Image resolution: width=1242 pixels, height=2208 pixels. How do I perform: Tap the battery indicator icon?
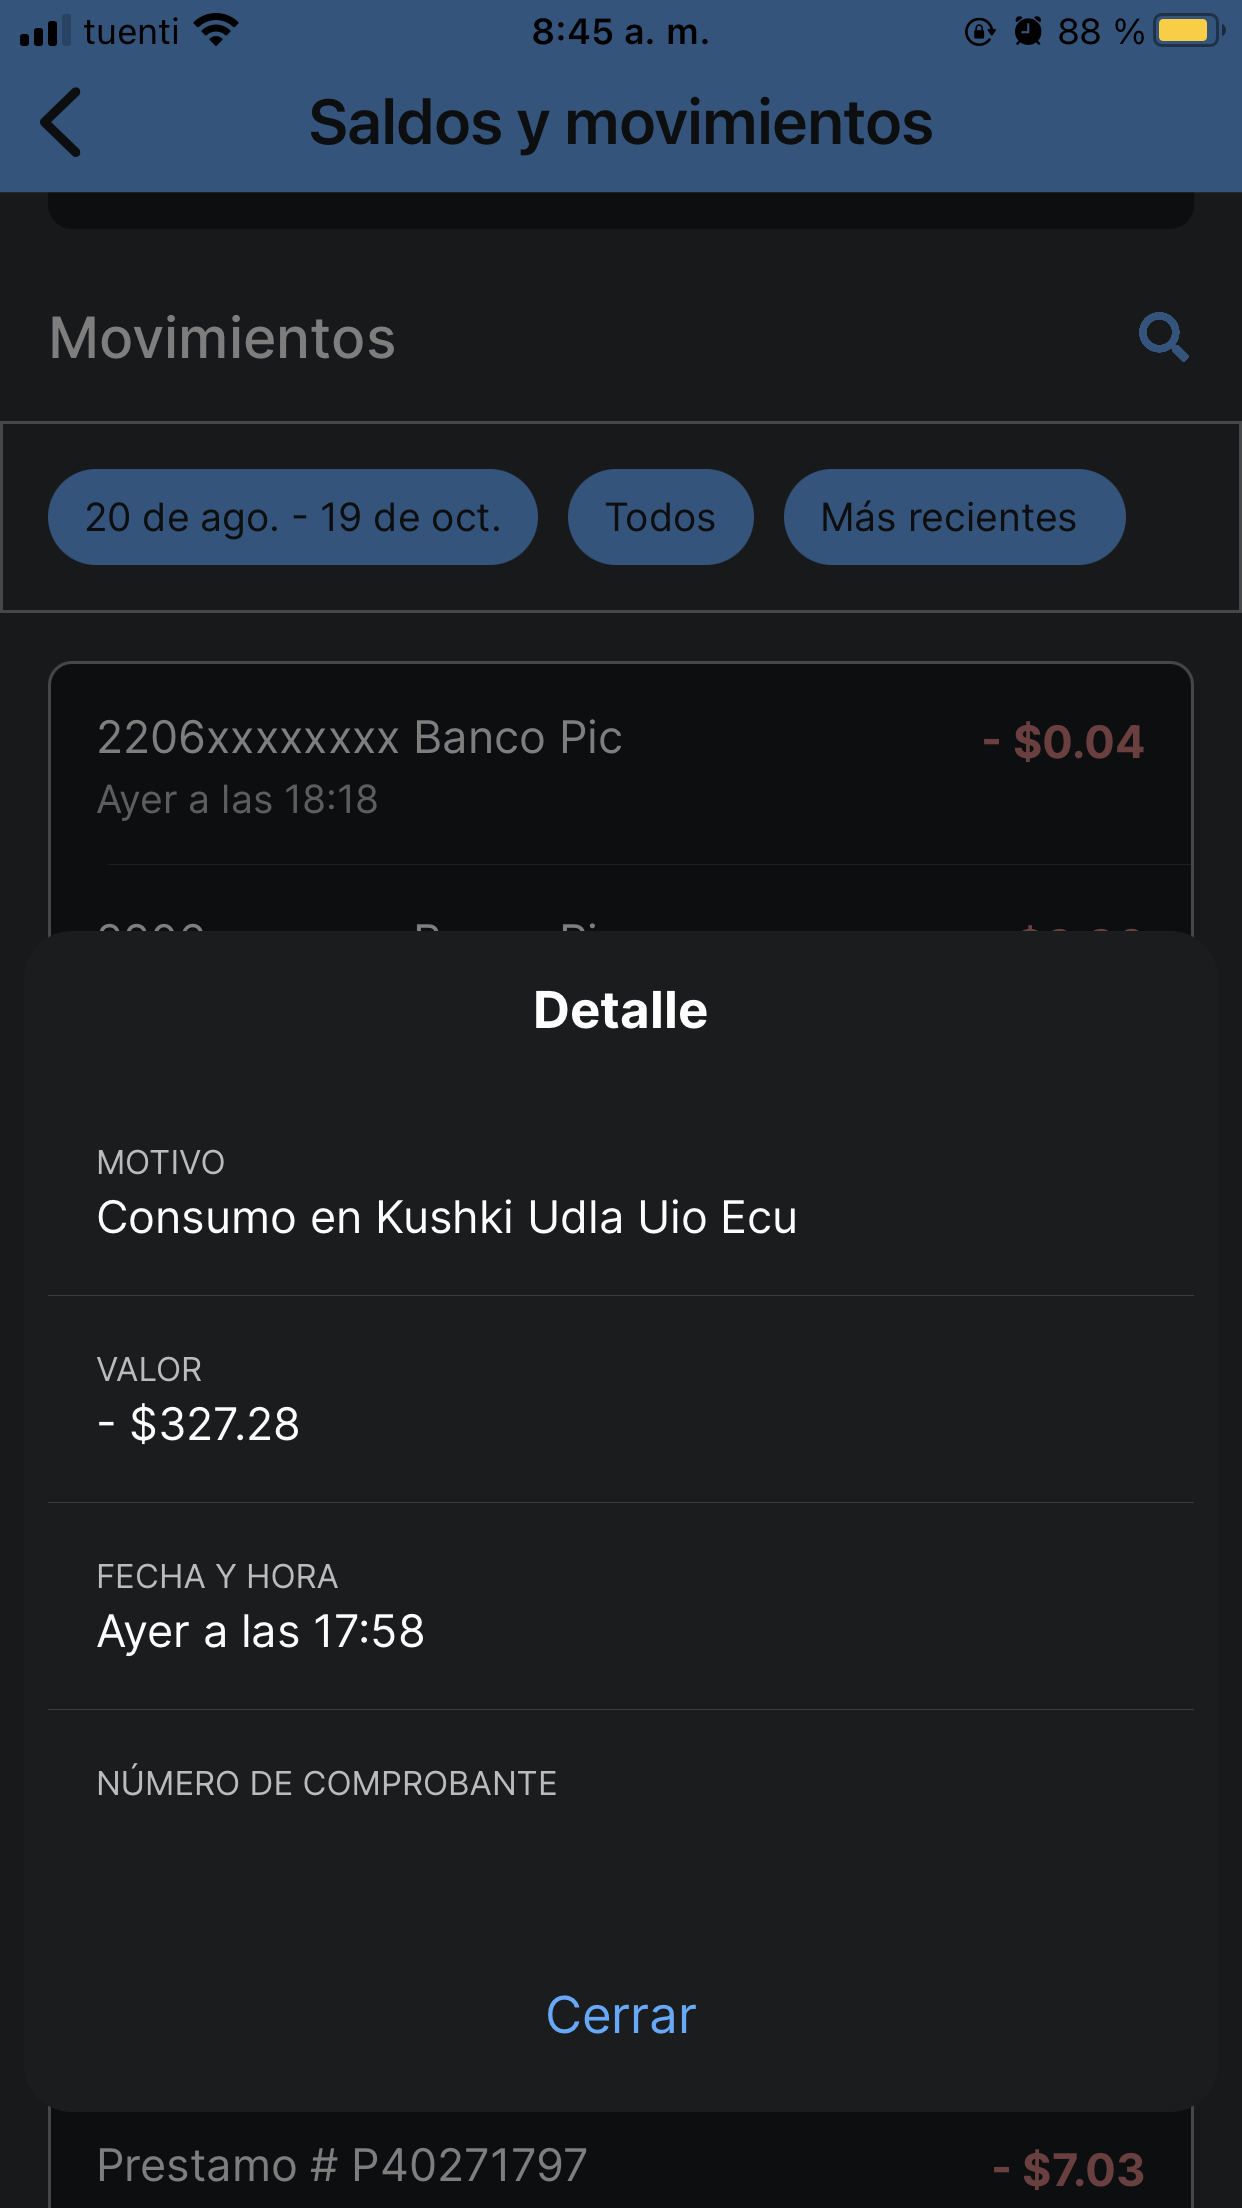tap(1187, 31)
